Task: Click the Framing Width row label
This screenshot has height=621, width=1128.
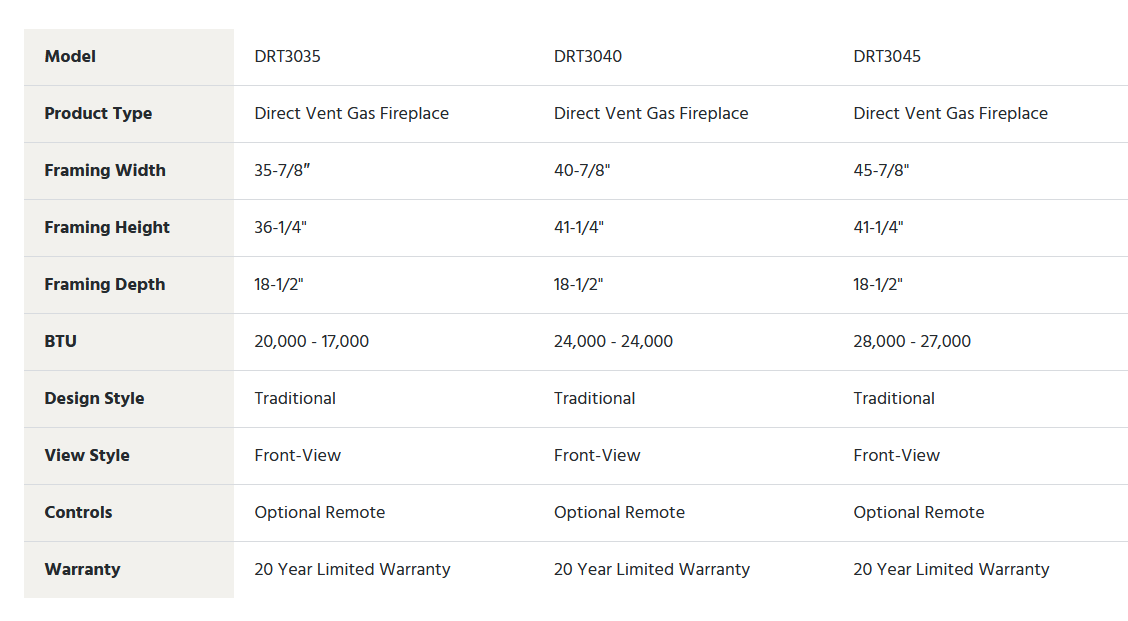Action: coord(105,171)
